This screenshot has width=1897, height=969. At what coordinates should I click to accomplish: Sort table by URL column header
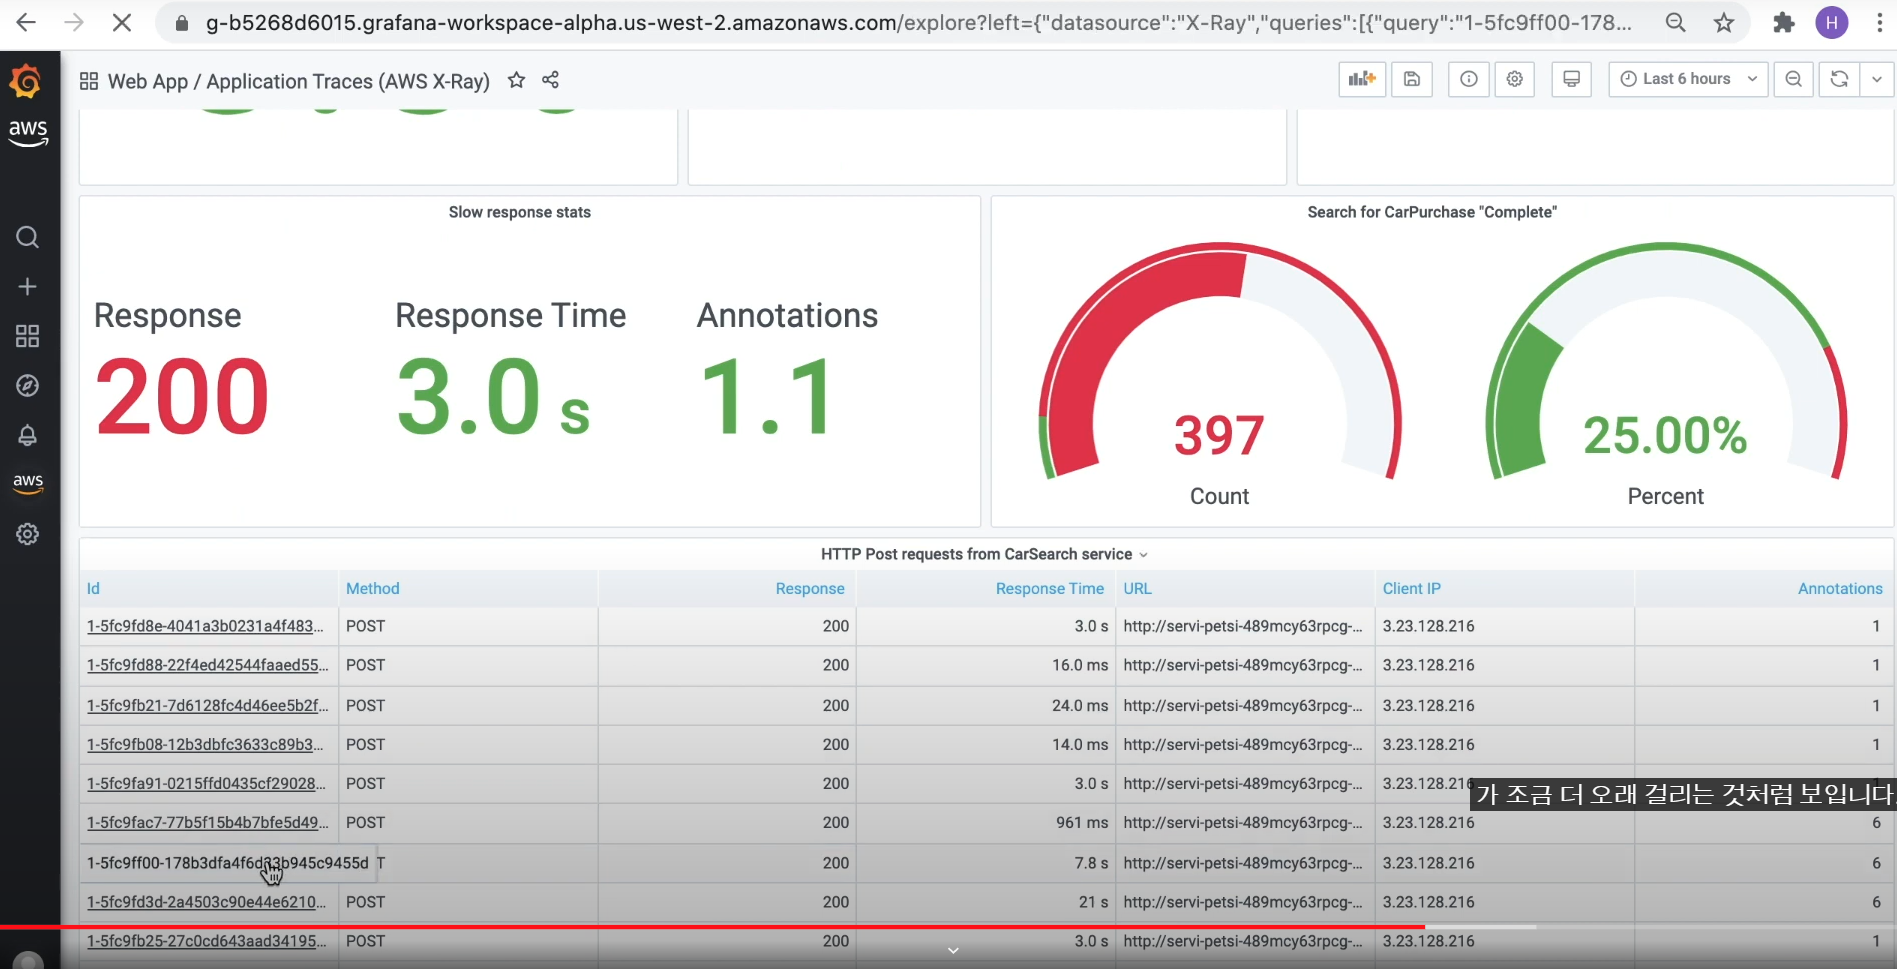1137,588
